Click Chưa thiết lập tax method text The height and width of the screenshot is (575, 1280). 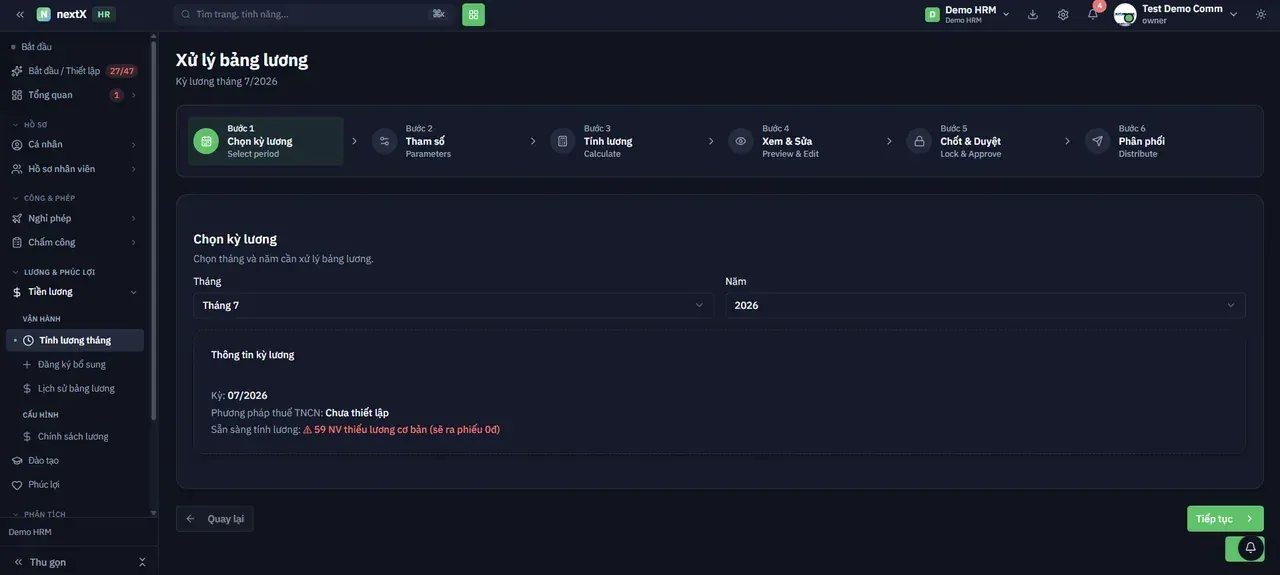click(357, 413)
